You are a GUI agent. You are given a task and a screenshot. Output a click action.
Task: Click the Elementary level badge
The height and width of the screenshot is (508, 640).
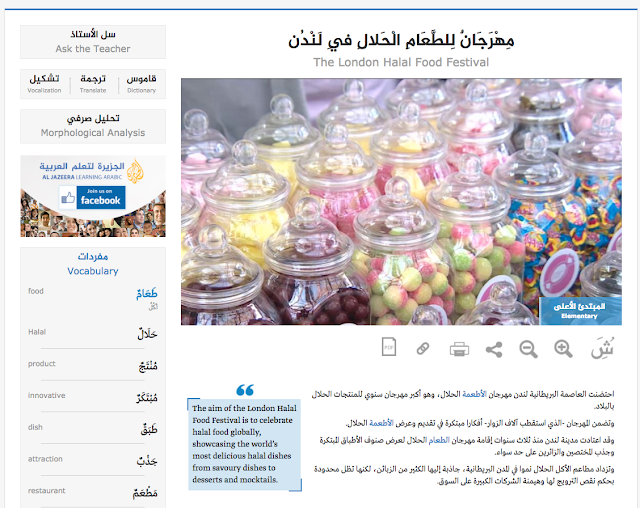click(x=580, y=311)
